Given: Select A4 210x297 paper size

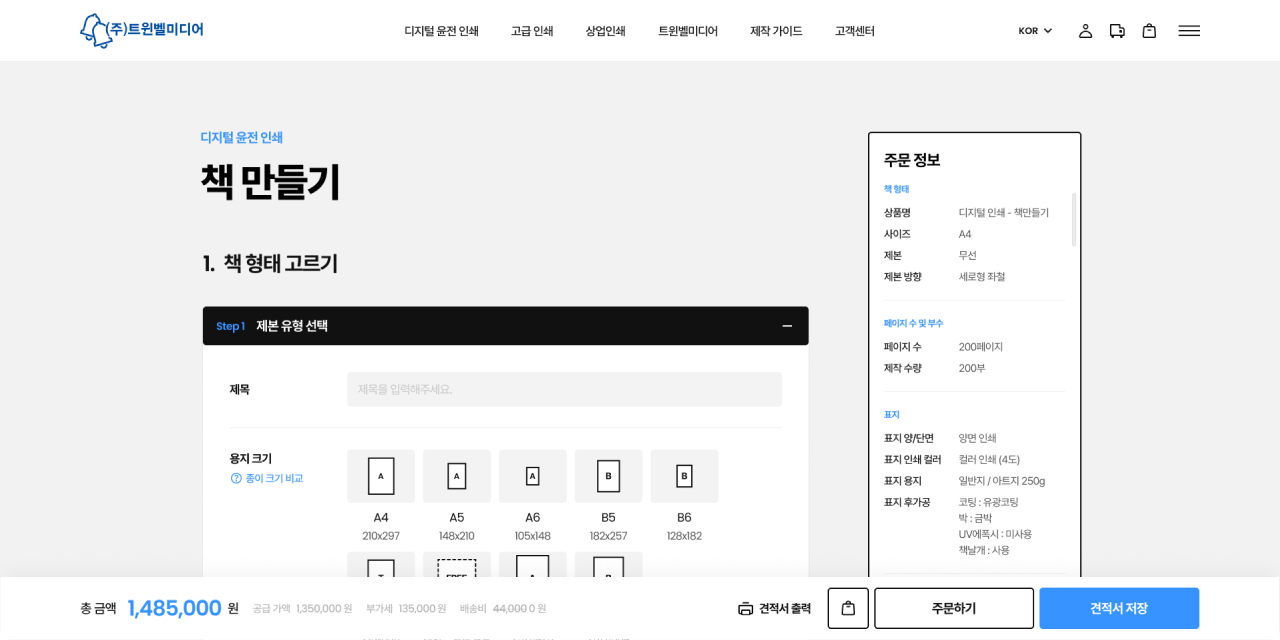Looking at the screenshot, I should click(x=381, y=476).
